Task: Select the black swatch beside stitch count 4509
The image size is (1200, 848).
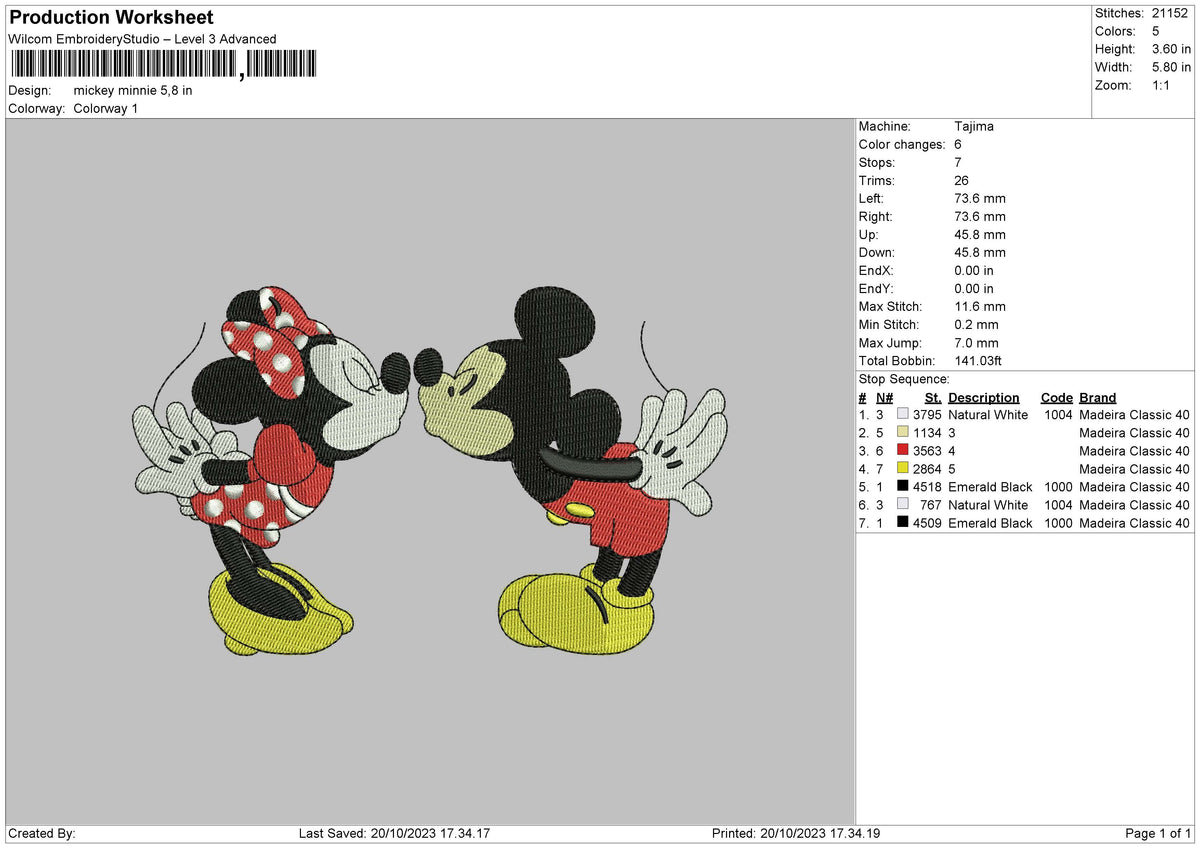Action: [x=903, y=523]
